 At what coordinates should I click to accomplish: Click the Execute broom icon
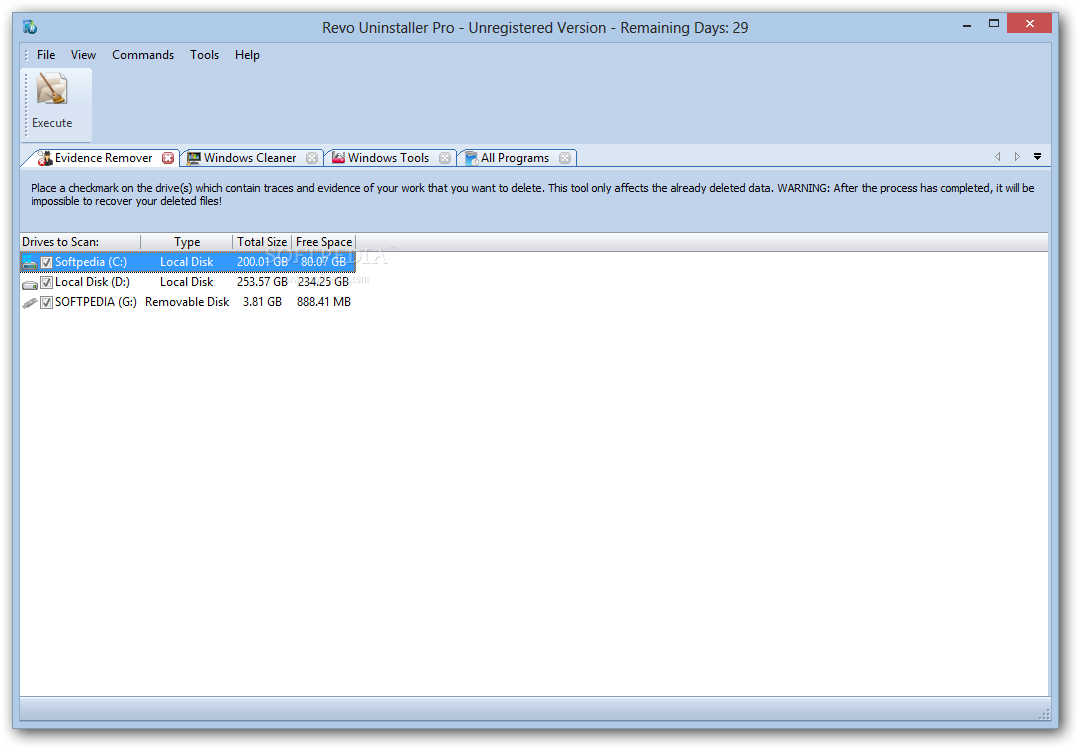(x=52, y=89)
